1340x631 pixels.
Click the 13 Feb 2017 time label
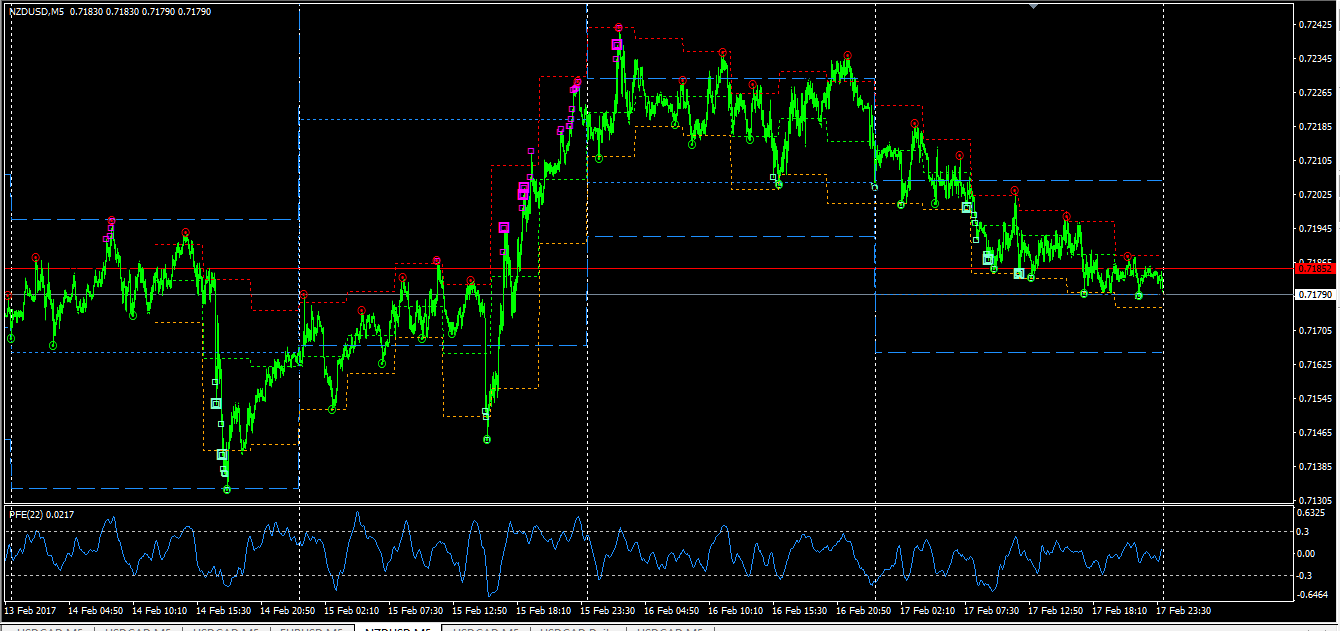coord(32,609)
